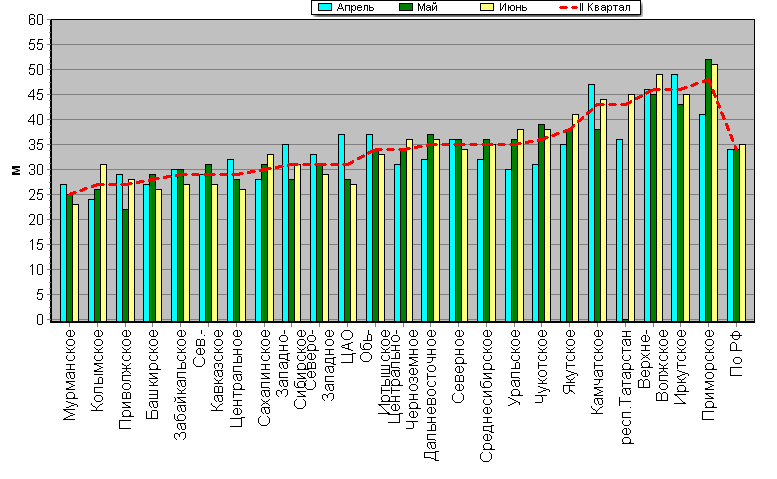Click the респ.Татарстан category label

click(x=626, y=387)
